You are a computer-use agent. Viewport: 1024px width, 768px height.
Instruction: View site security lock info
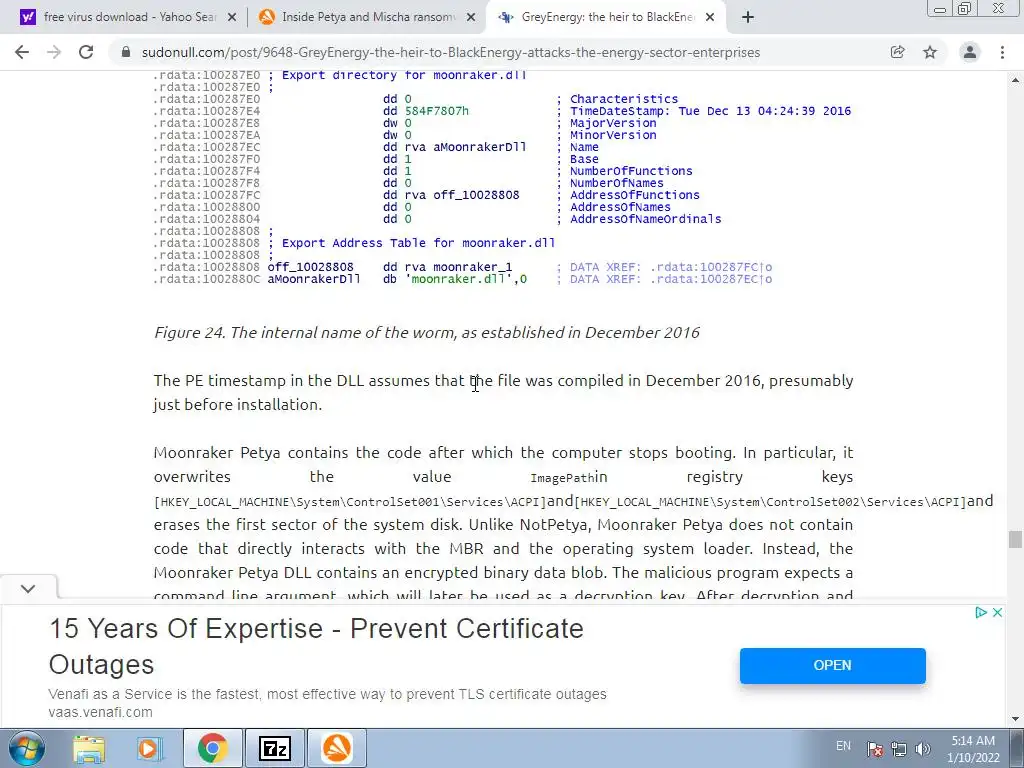(x=126, y=52)
